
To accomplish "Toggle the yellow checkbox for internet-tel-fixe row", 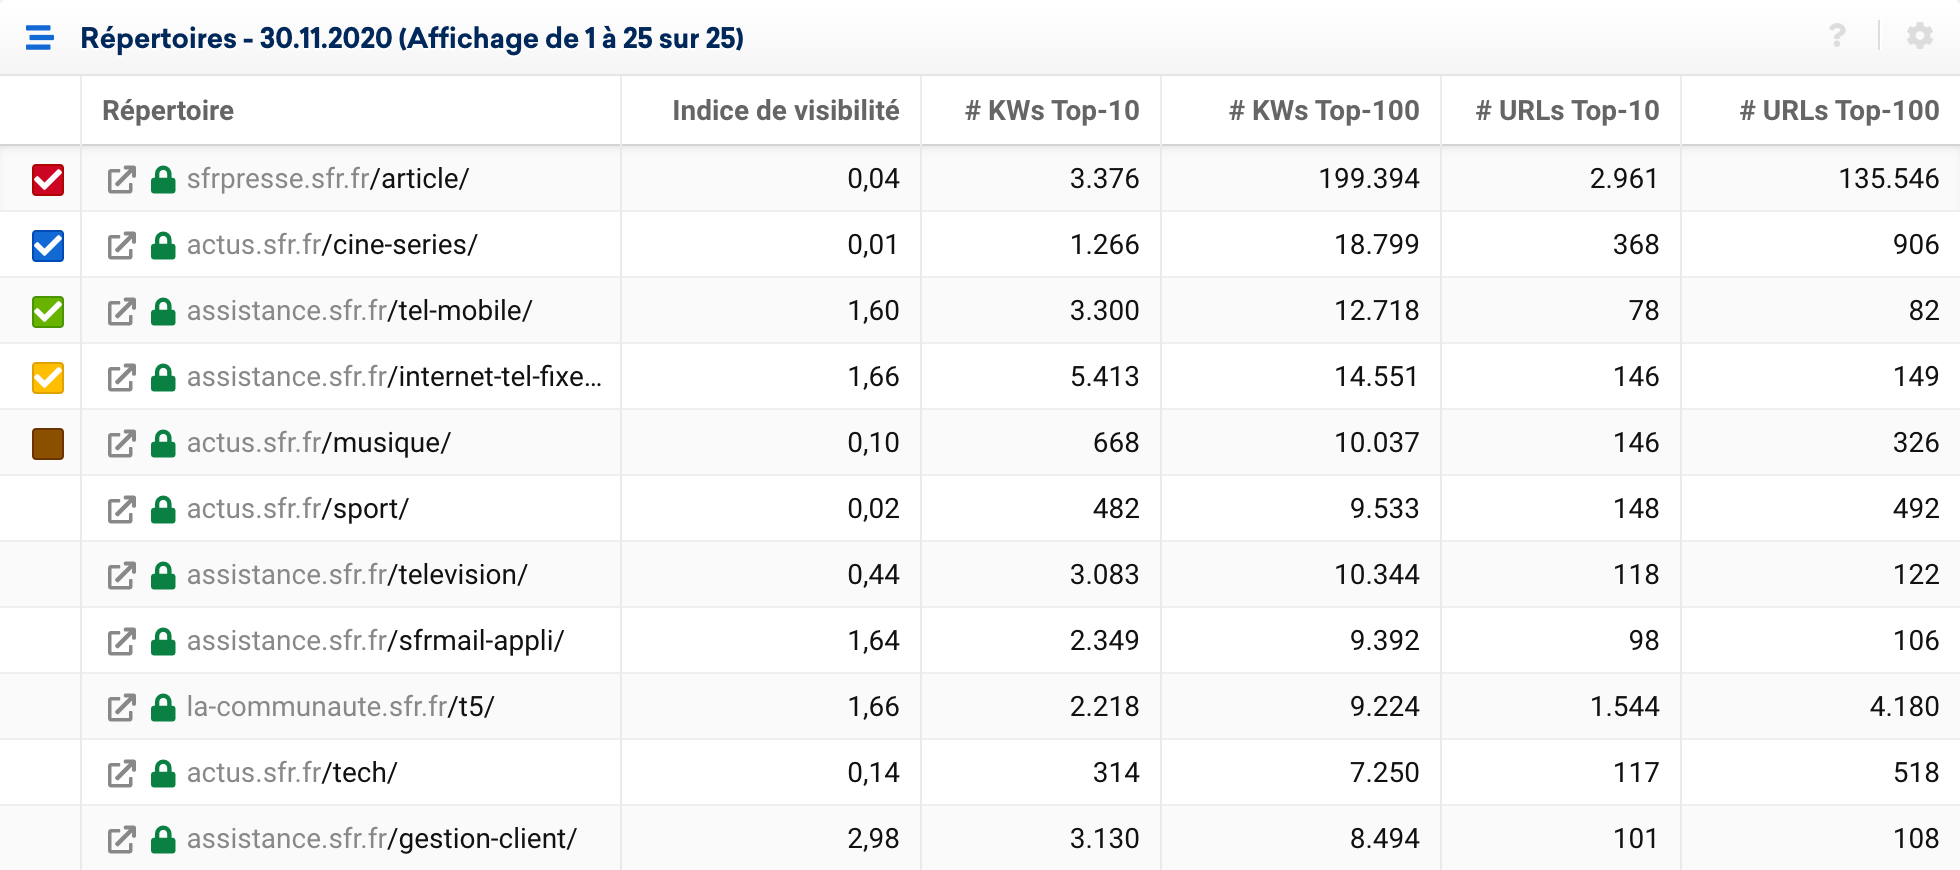I will tap(48, 377).
